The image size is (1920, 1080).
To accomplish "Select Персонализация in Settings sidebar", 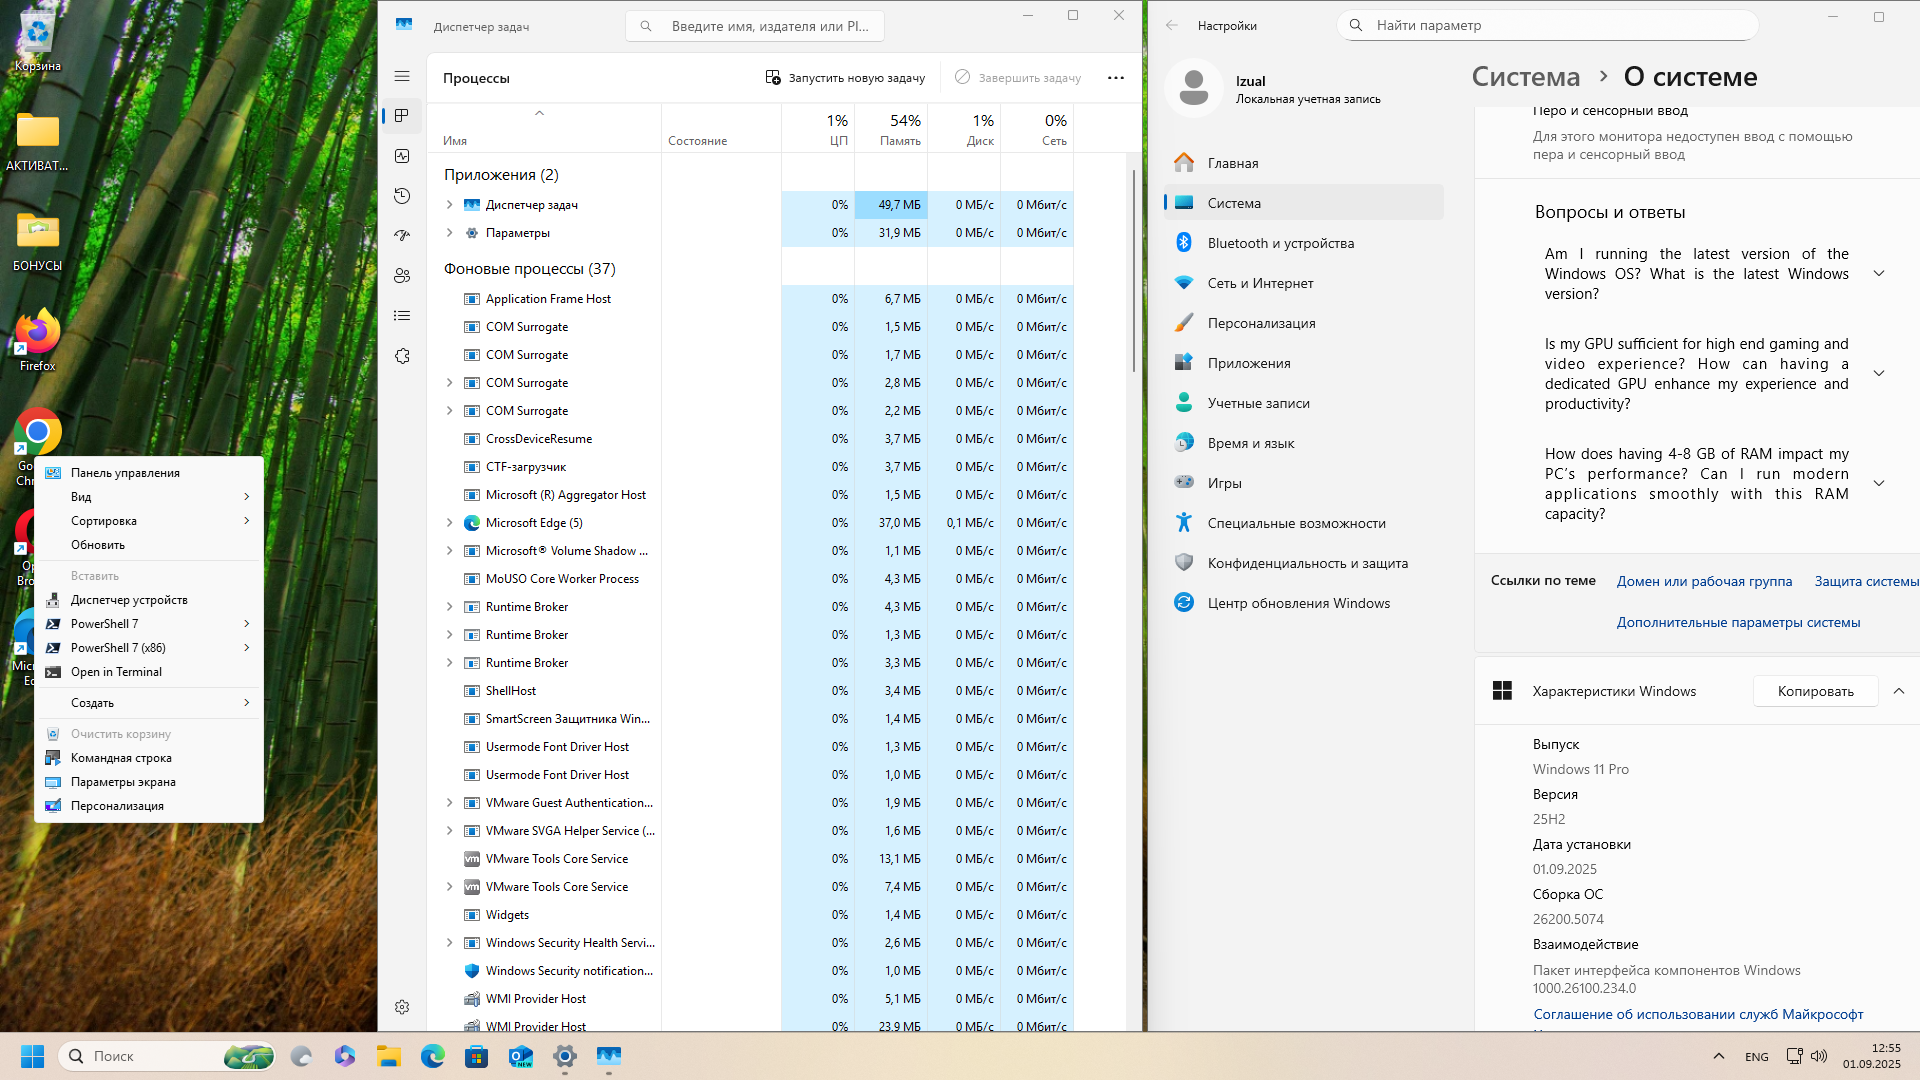I will [1304, 323].
